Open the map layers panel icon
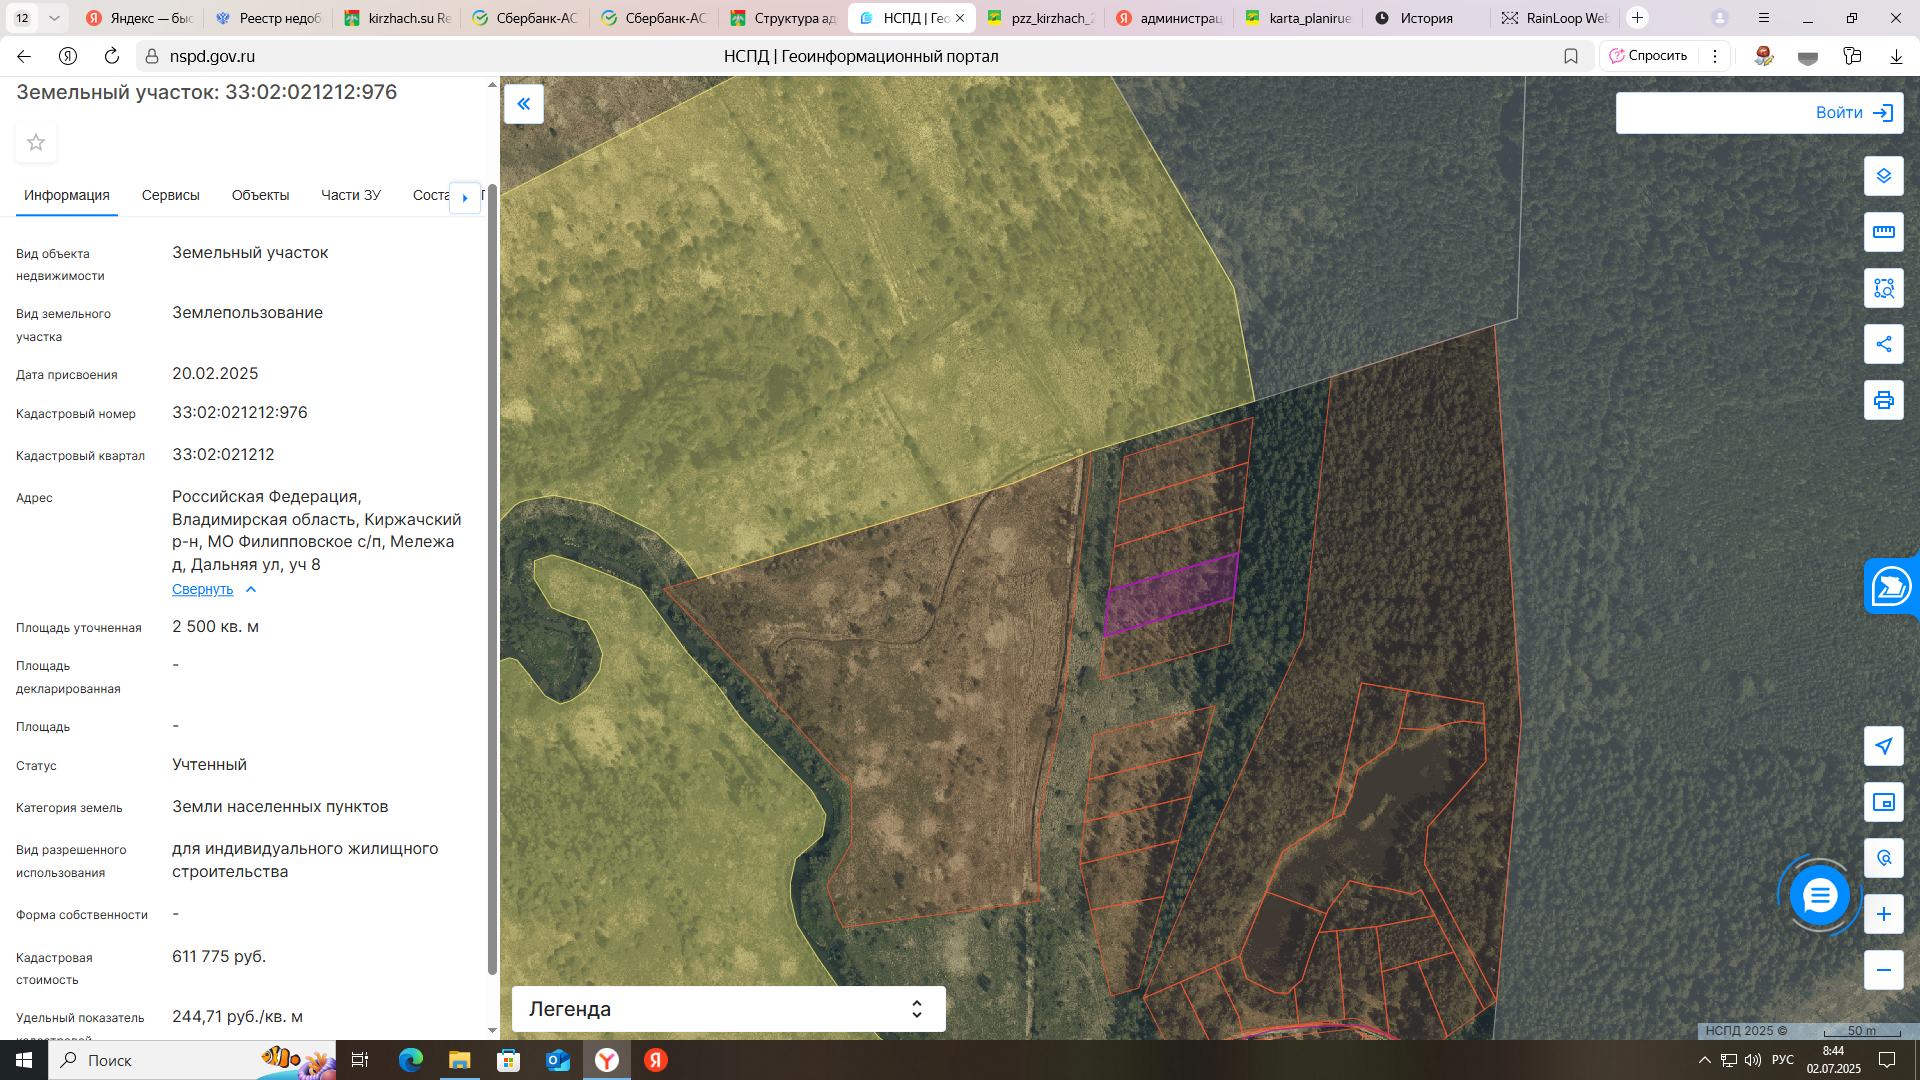This screenshot has height=1080, width=1920. (1883, 176)
